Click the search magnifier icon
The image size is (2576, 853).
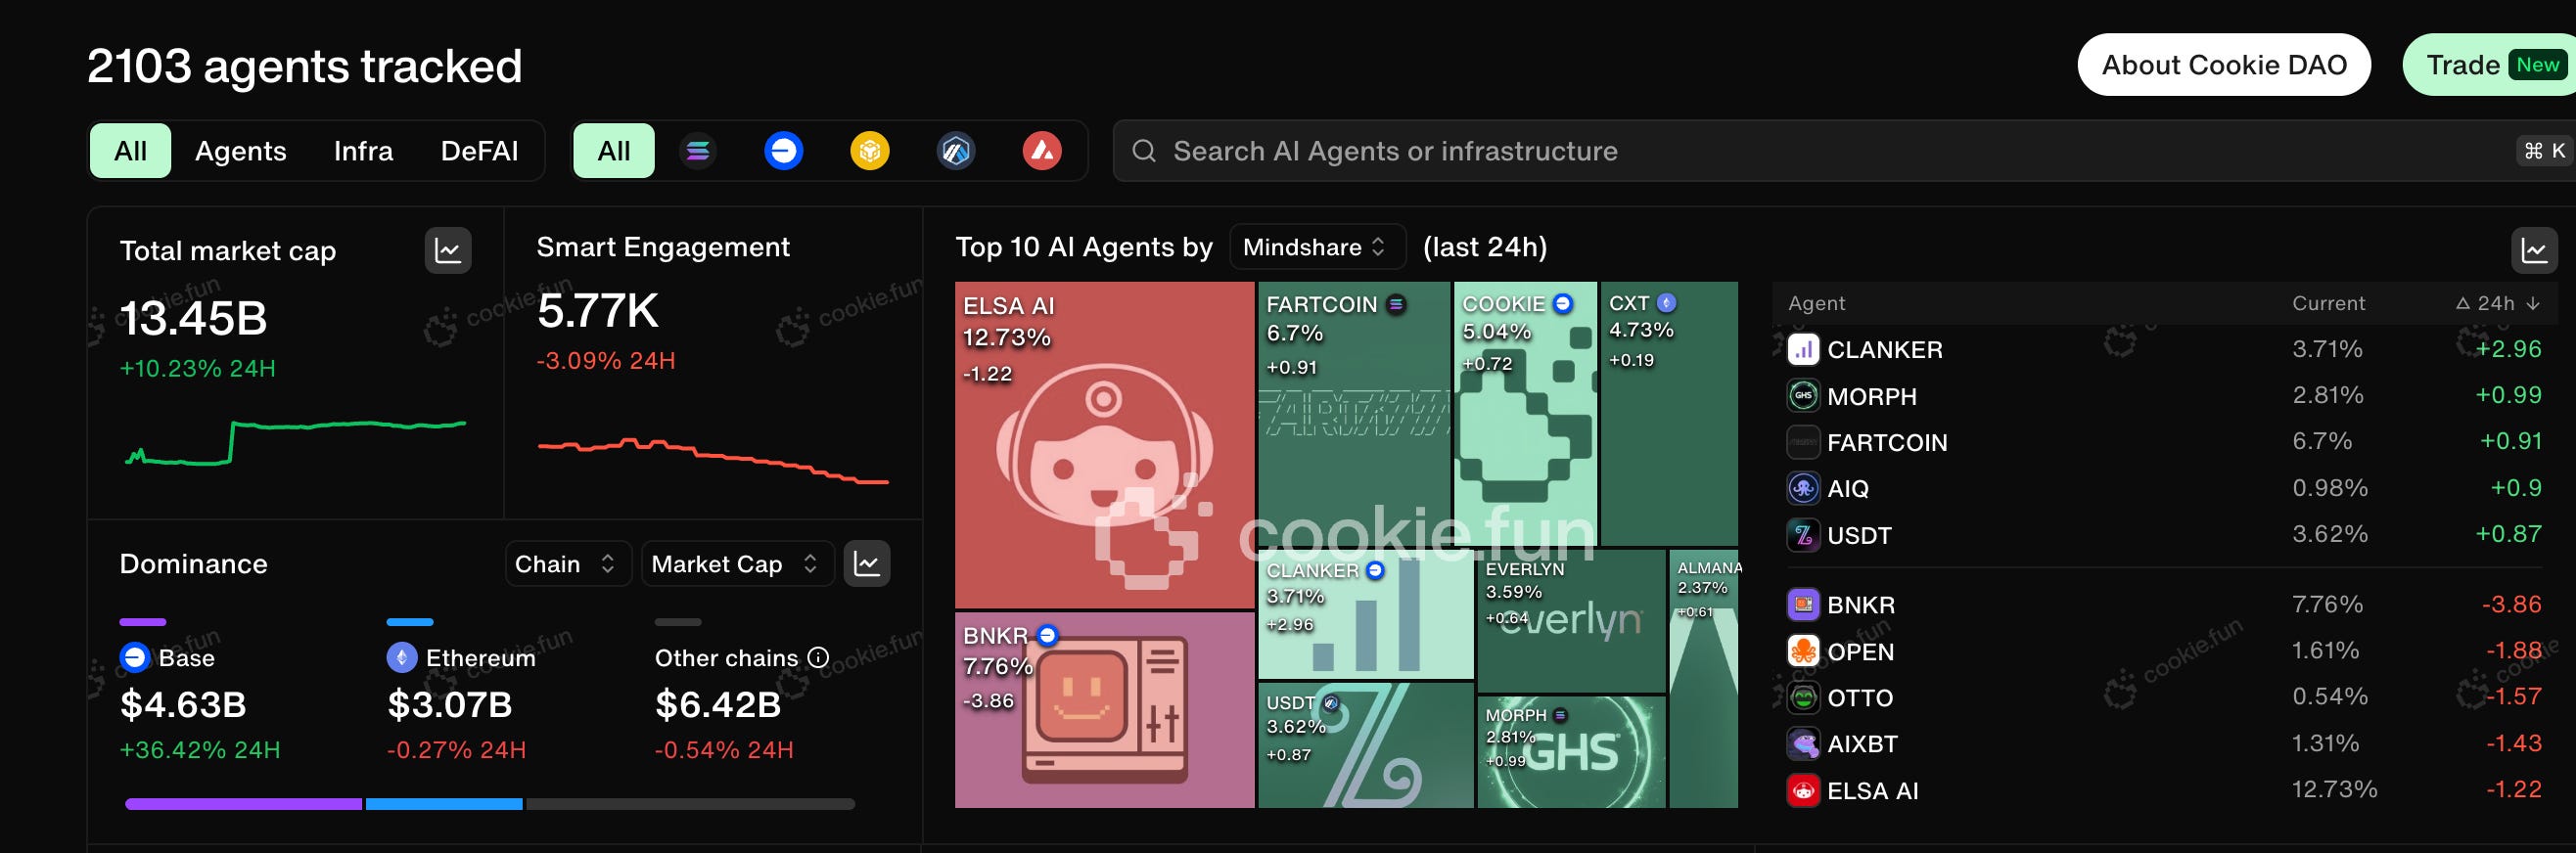click(1144, 151)
